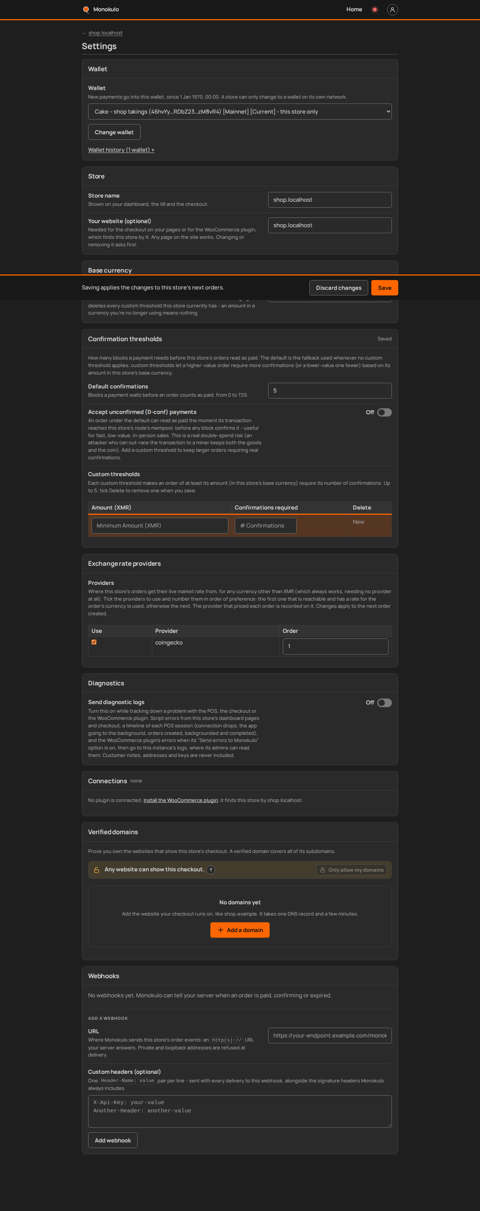Click the Confirmations required column header
This screenshot has width=480, height=1211.
tap(266, 507)
